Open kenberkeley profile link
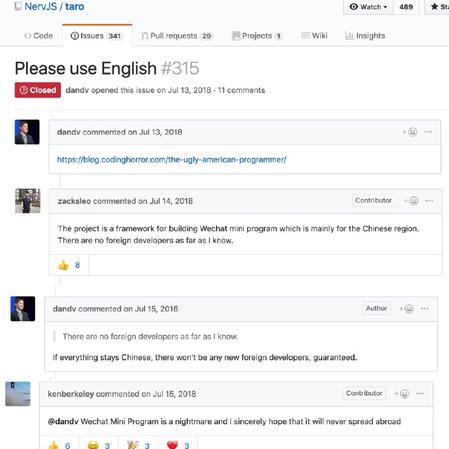The image size is (449, 449). pyautogui.click(x=71, y=394)
